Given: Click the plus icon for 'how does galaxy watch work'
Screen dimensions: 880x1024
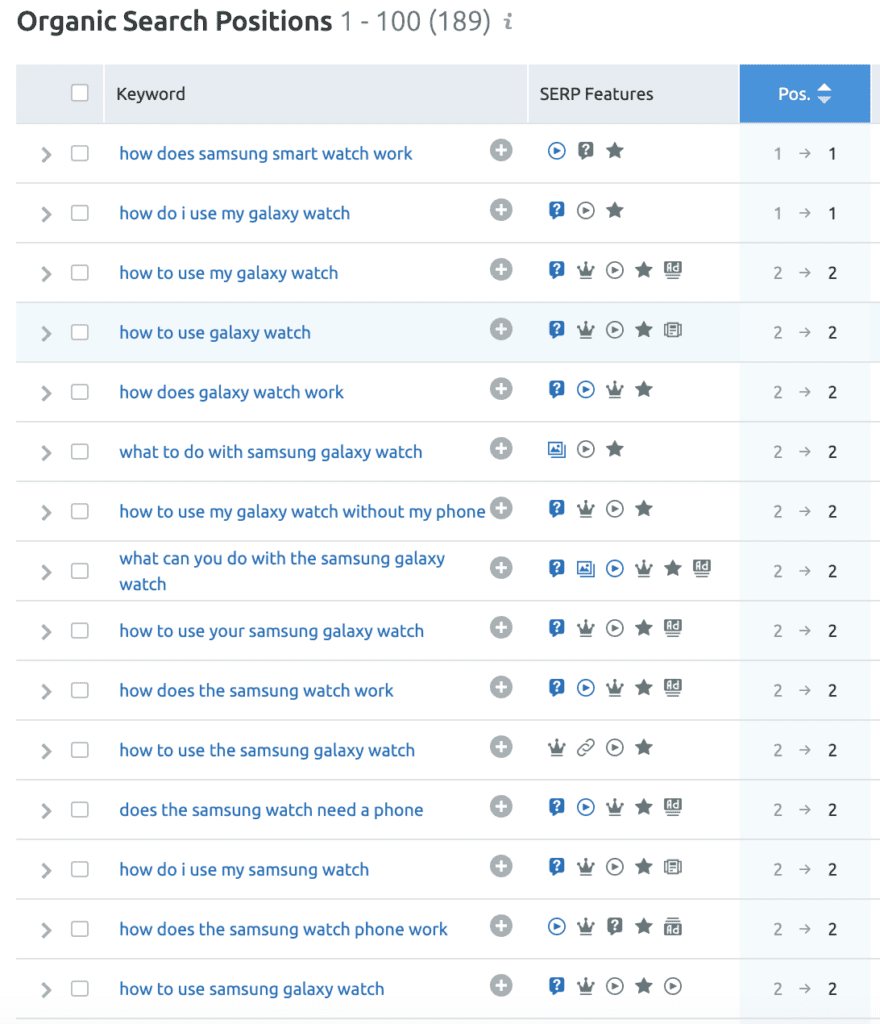Looking at the screenshot, I should coord(501,389).
